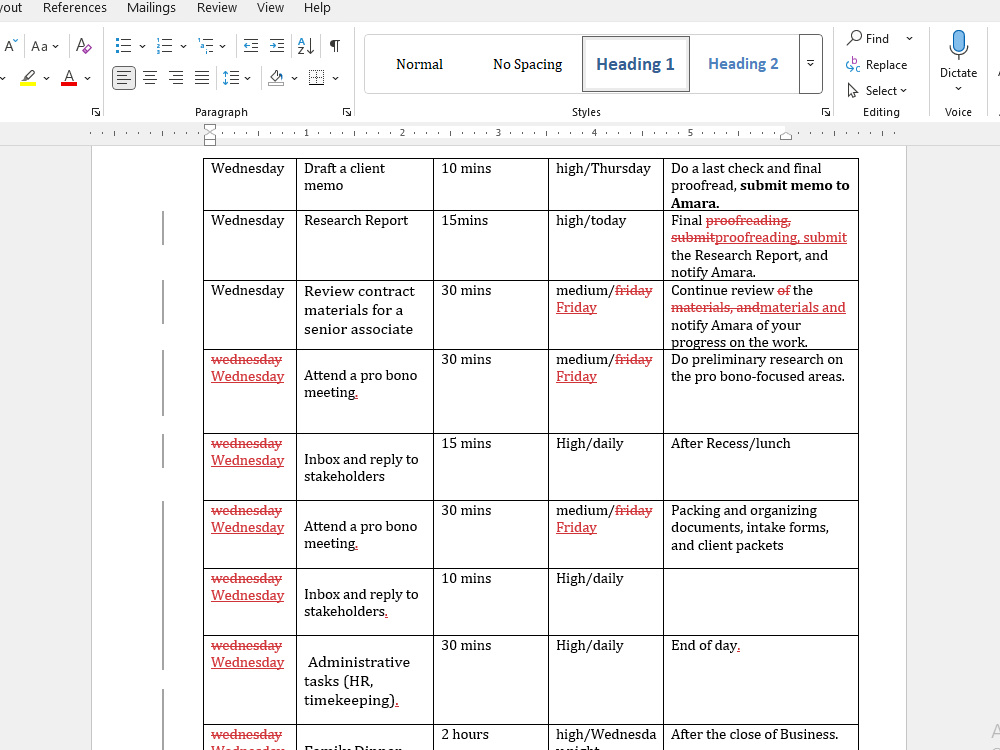Image resolution: width=1000 pixels, height=750 pixels.
Task: Click the '15mins' duration cell
Action: (x=491, y=246)
